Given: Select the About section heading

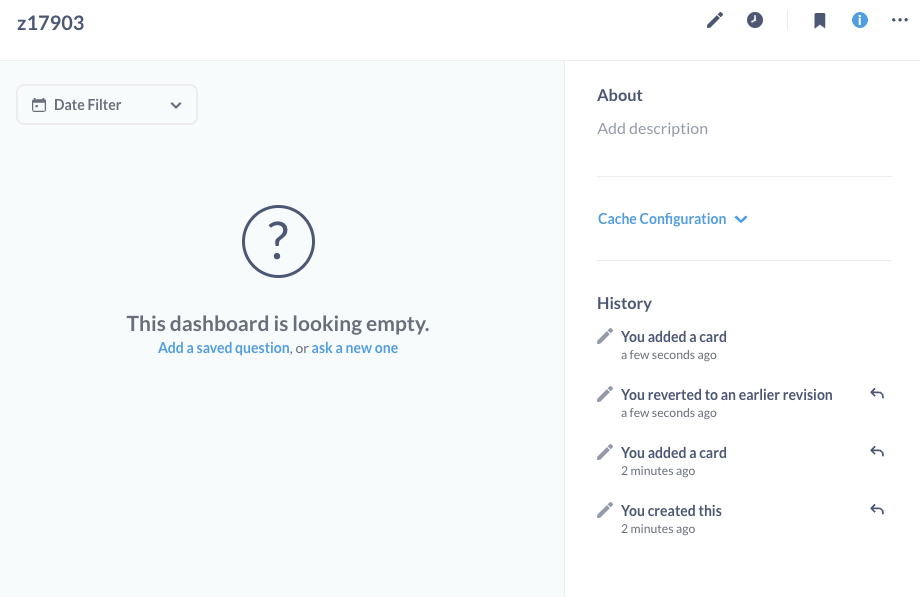Looking at the screenshot, I should click(619, 95).
